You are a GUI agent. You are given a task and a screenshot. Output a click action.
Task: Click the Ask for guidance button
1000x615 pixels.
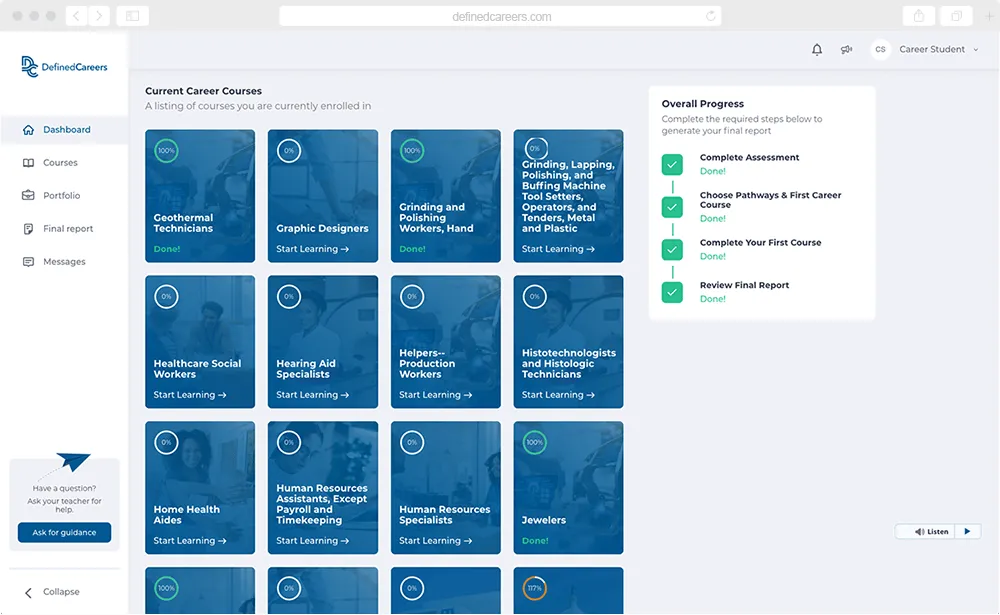point(64,533)
